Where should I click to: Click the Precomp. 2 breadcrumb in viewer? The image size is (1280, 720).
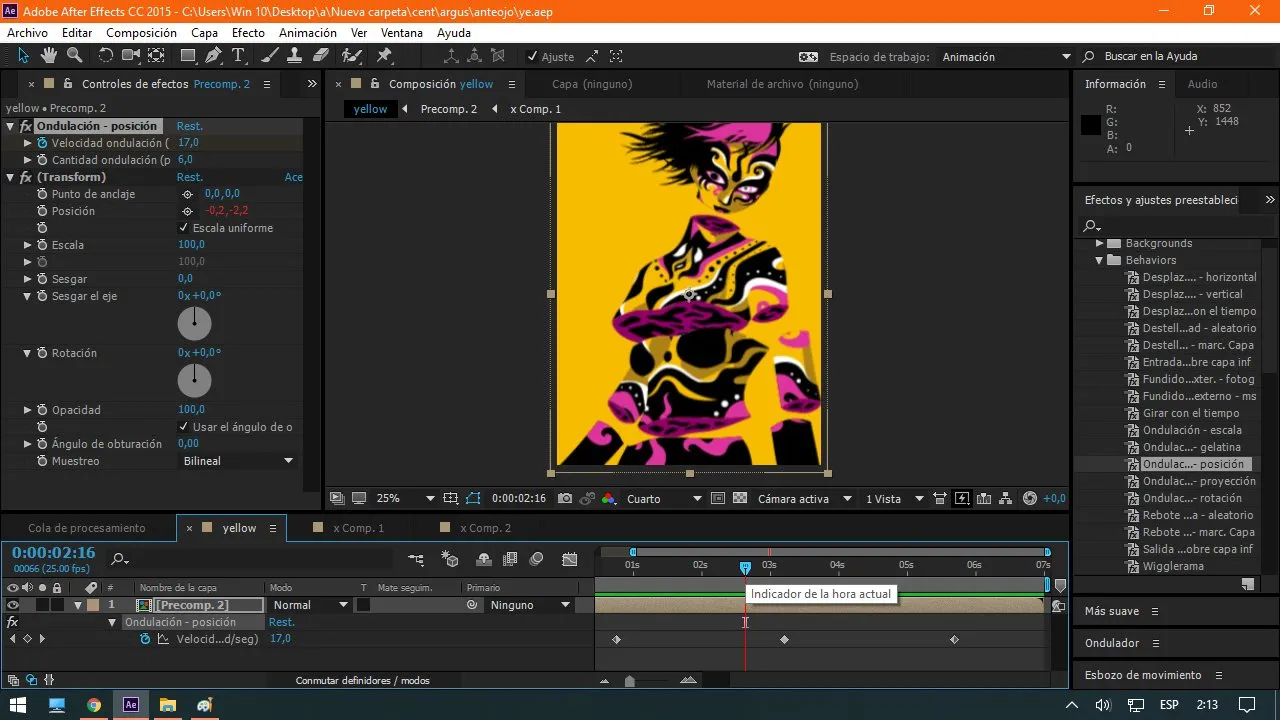pyautogui.click(x=449, y=109)
